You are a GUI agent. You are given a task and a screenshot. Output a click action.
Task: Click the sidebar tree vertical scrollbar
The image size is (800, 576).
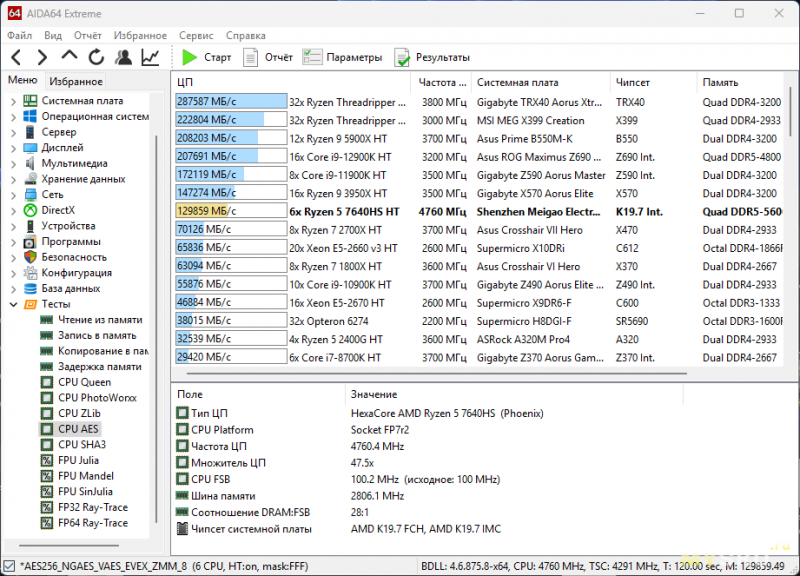tap(156, 329)
